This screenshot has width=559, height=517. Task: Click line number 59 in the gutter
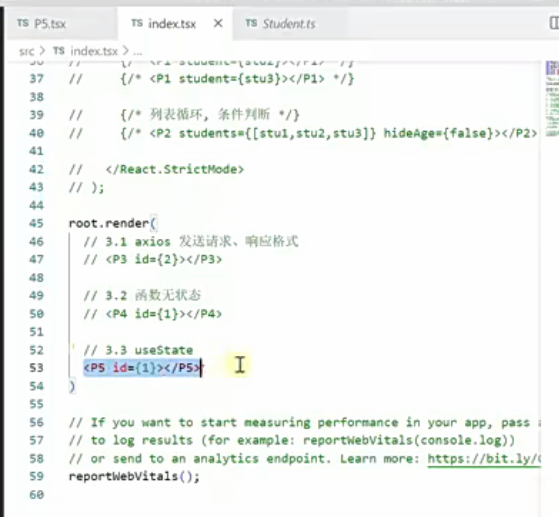pyautogui.click(x=36, y=476)
